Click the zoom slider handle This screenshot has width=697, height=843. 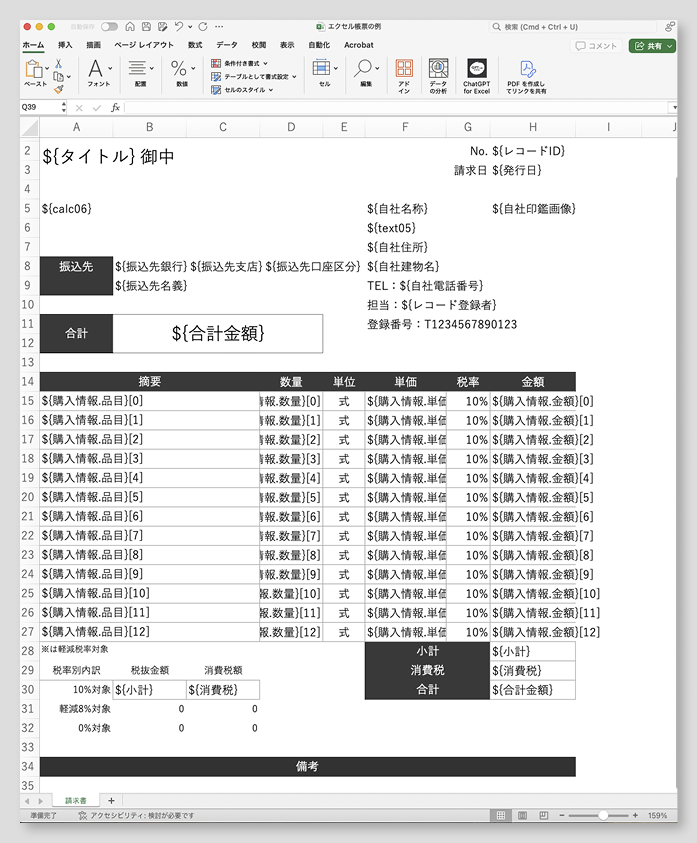tap(603, 816)
